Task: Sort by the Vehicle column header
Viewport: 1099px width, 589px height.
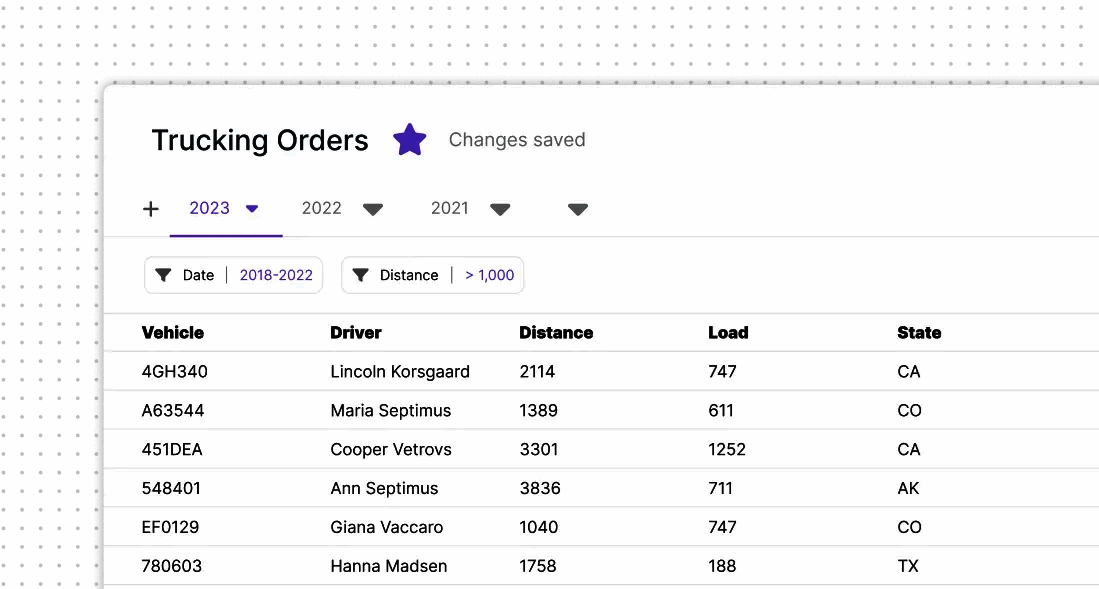Action: coord(173,333)
